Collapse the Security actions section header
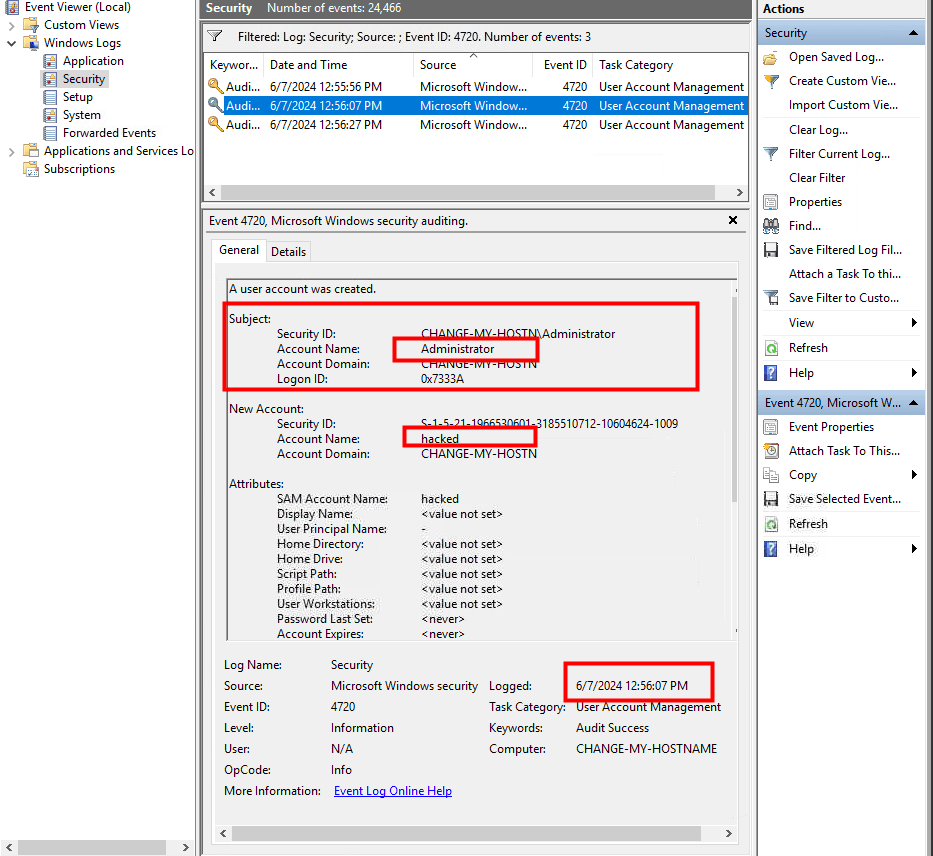Screen dimensions: 933x856 914,33
